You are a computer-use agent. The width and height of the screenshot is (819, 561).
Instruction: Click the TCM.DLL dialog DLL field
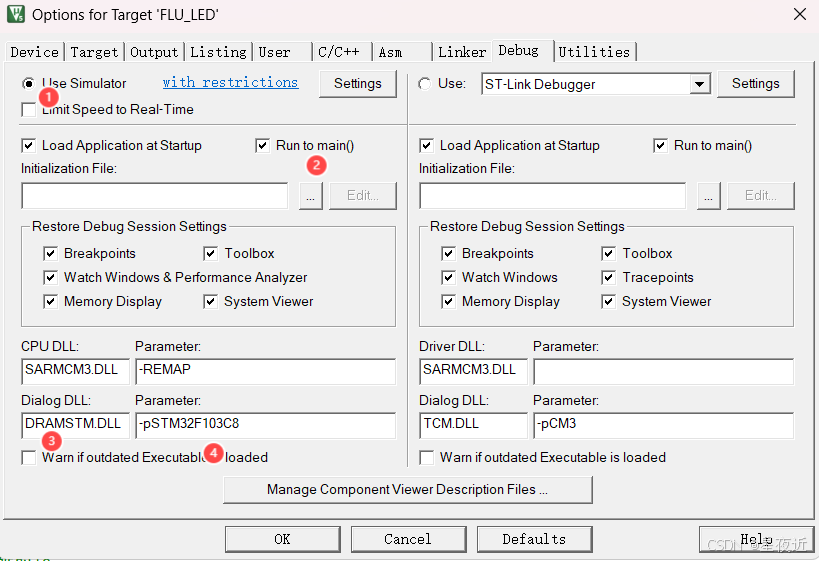point(473,425)
